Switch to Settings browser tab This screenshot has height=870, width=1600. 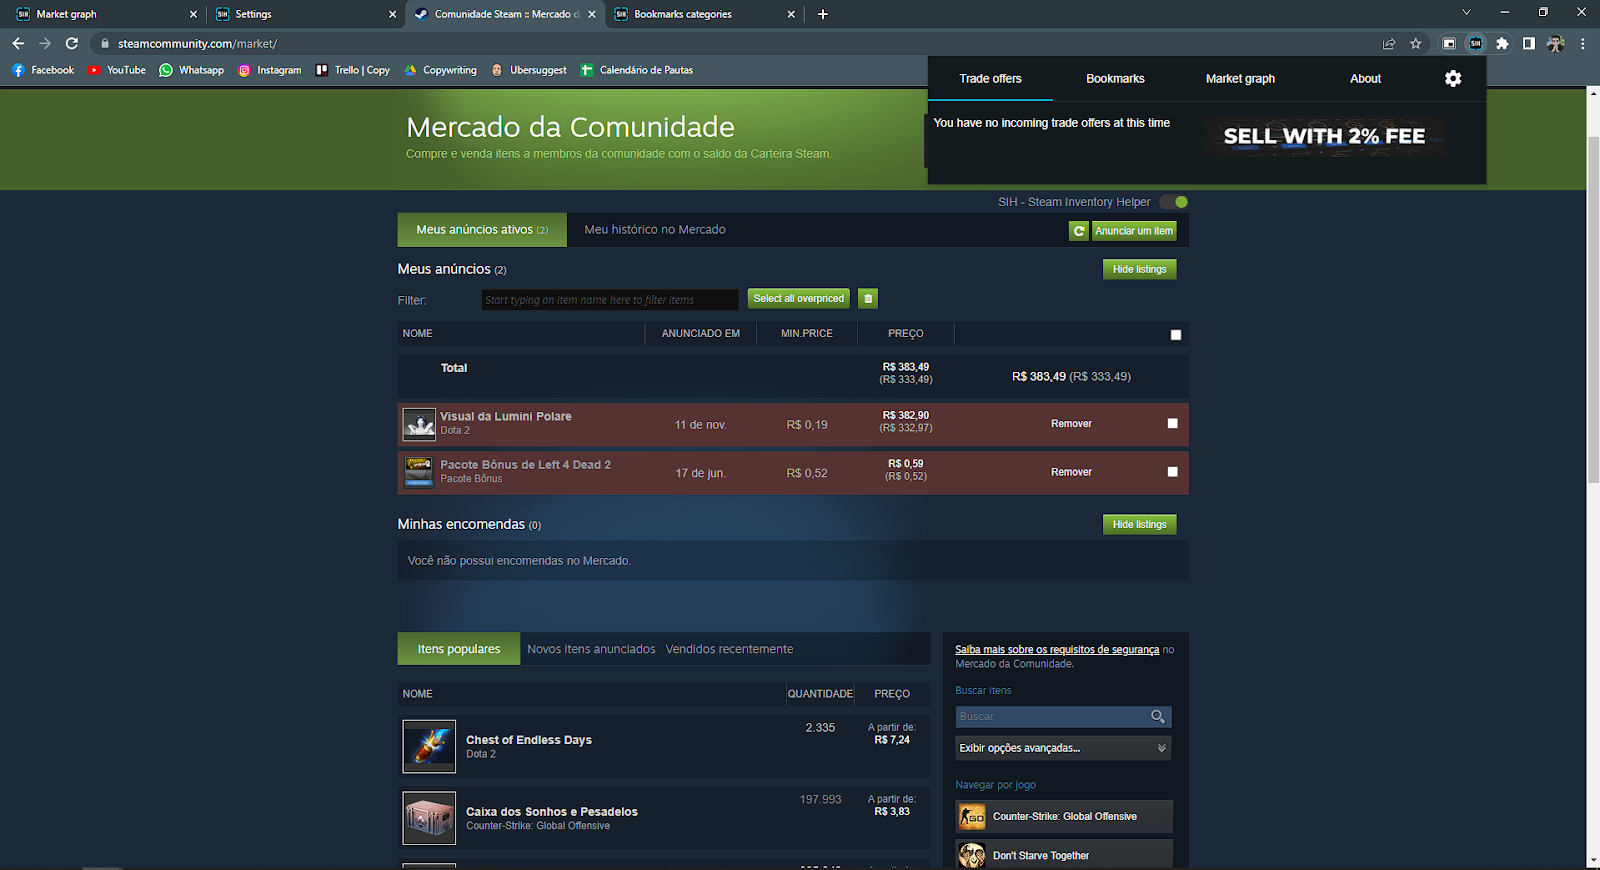click(x=305, y=14)
